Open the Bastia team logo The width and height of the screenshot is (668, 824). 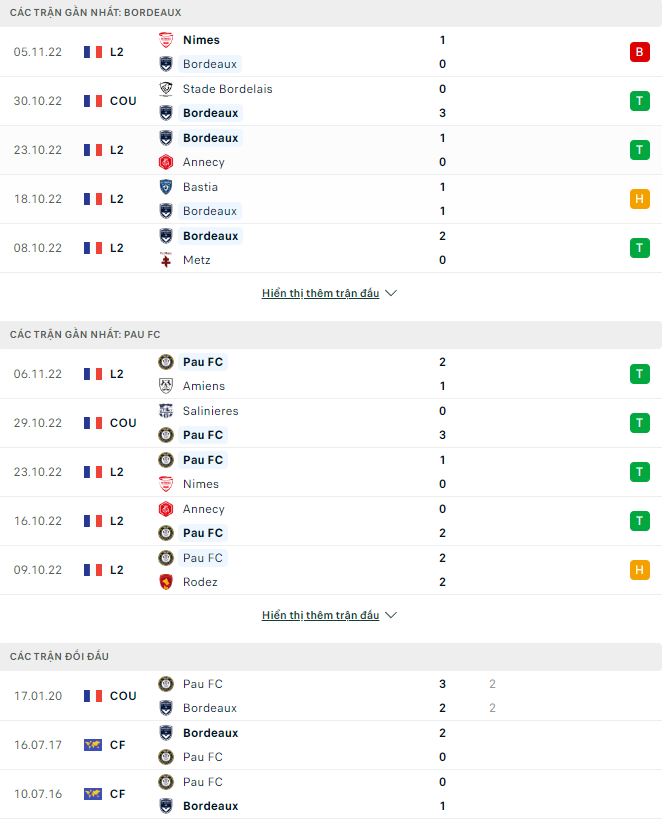click(x=165, y=187)
